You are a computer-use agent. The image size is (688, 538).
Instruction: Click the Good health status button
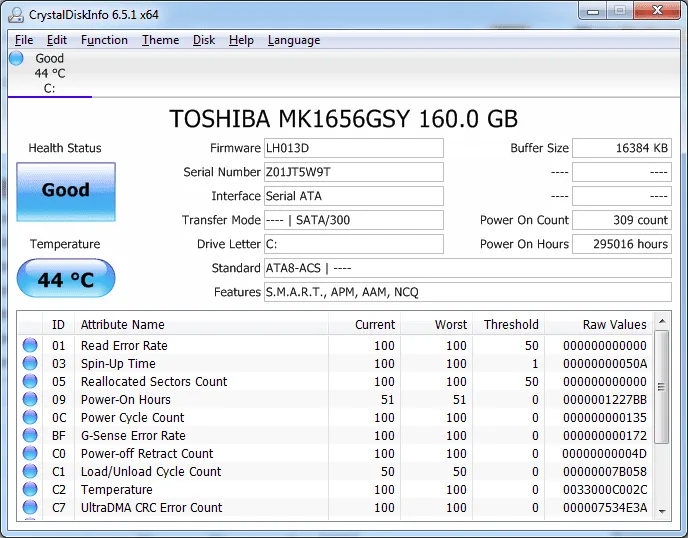(66, 190)
